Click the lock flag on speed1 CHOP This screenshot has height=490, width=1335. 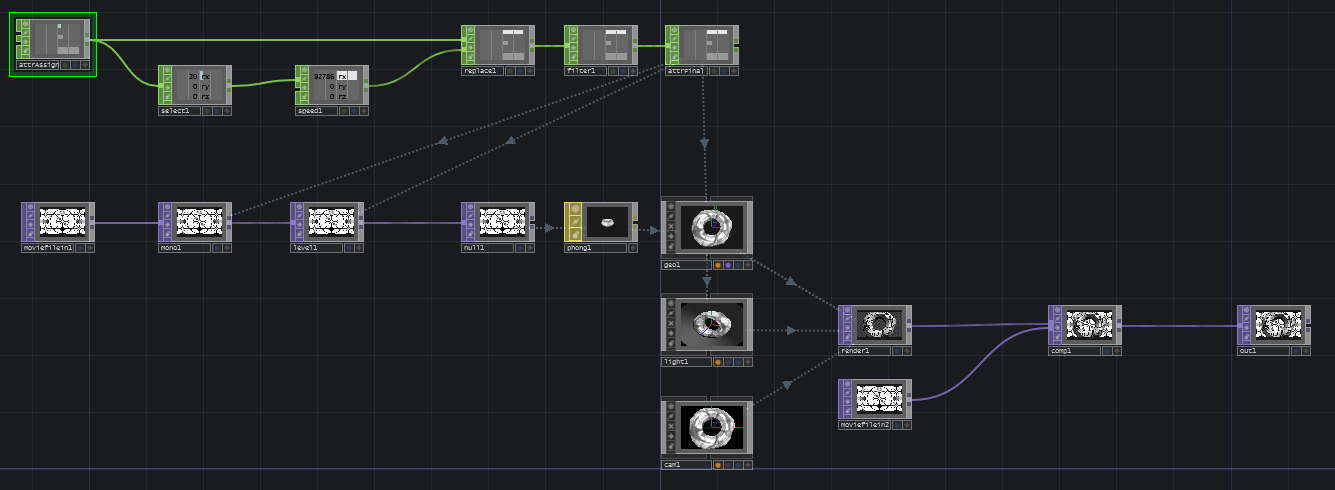(x=304, y=96)
